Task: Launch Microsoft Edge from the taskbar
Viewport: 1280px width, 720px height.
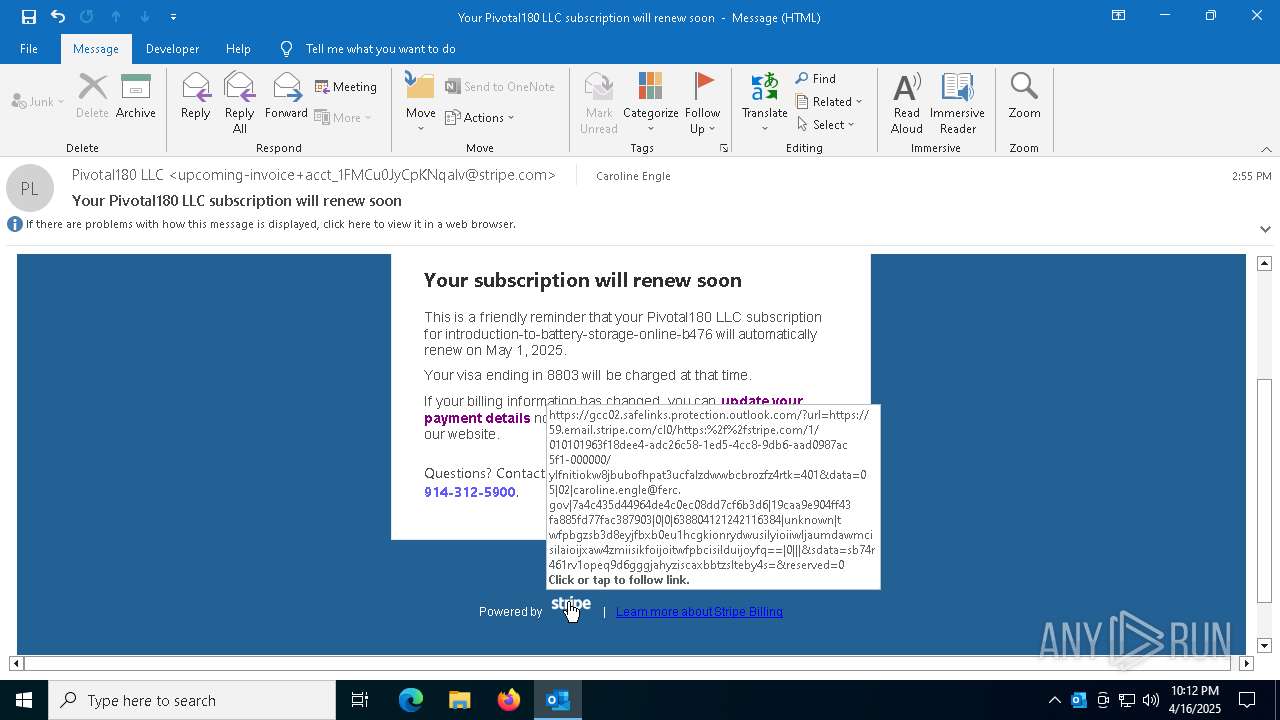Action: [411, 700]
